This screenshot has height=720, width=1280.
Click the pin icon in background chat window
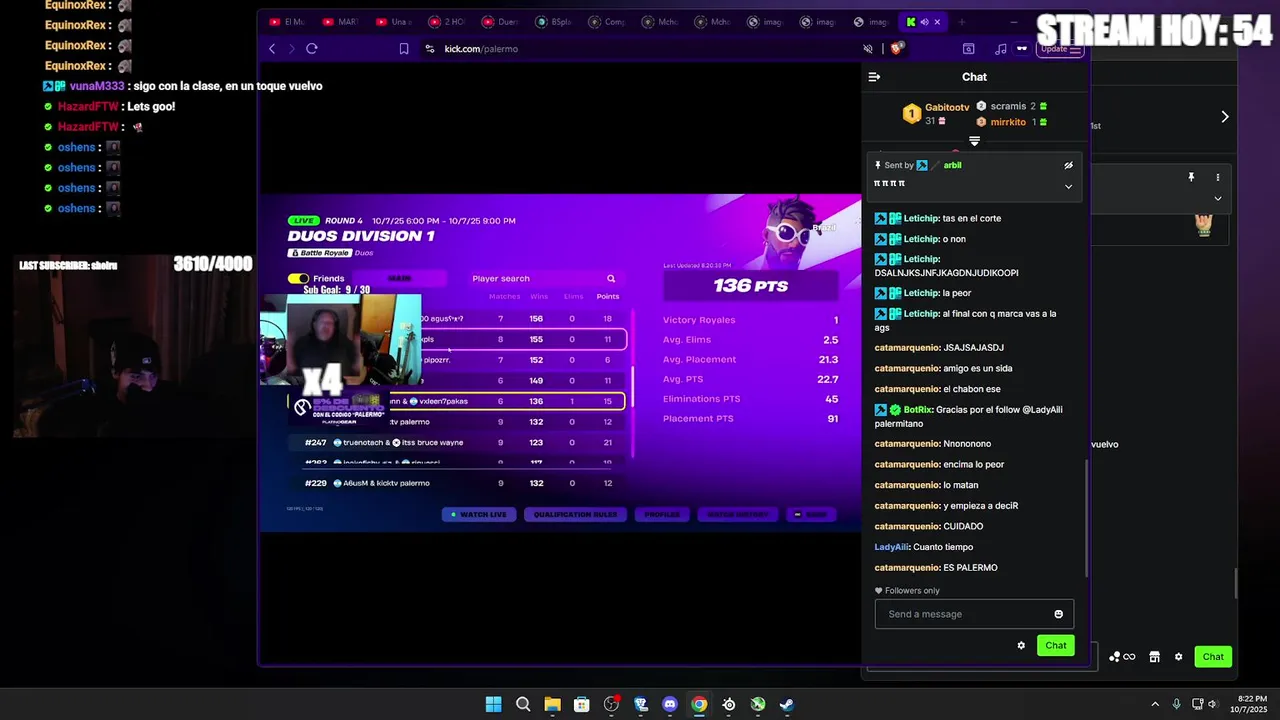1191,177
